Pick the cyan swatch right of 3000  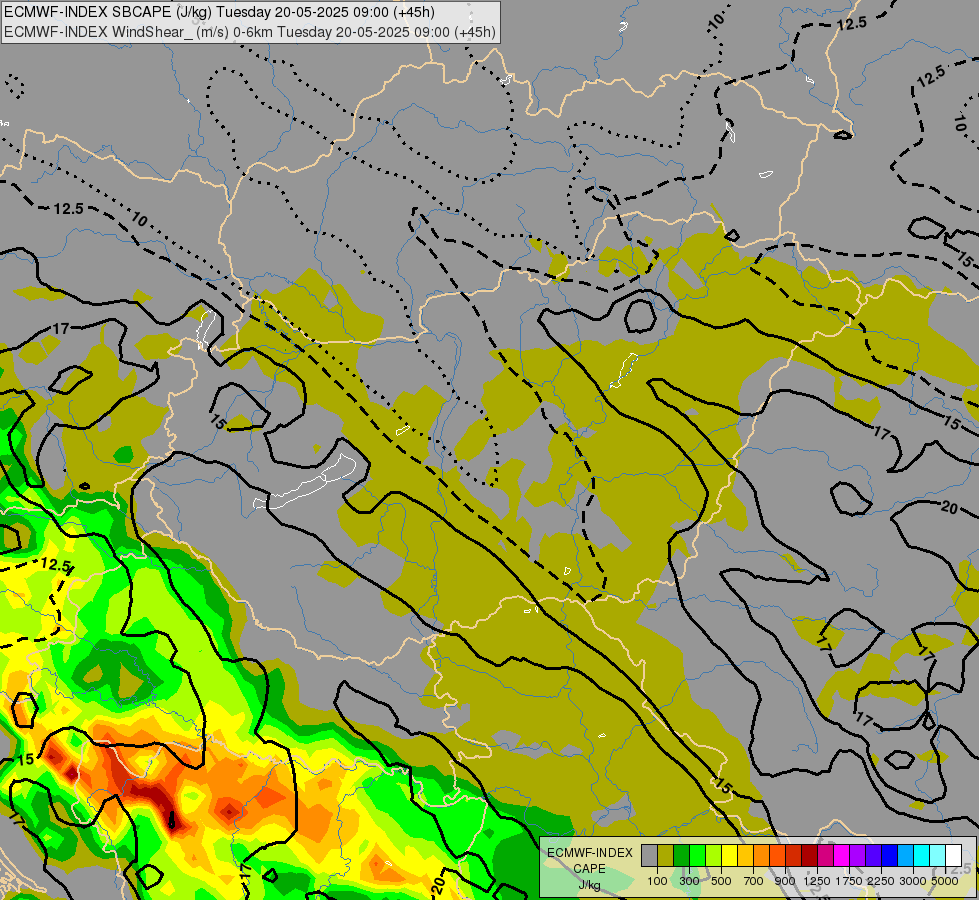pyautogui.click(x=922, y=856)
